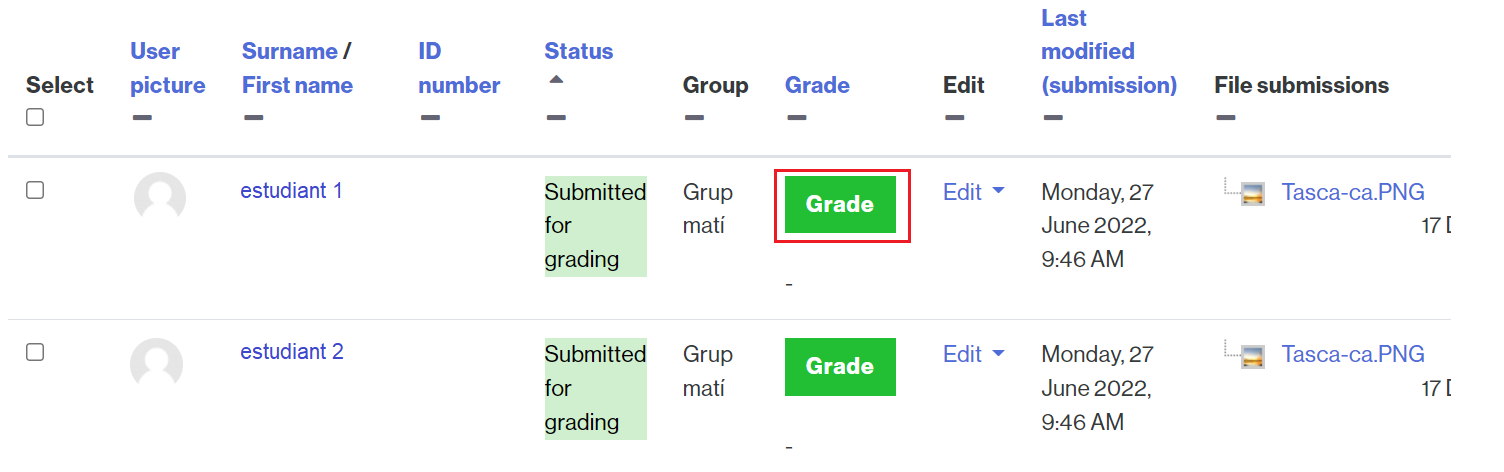Image resolution: width=1504 pixels, height=472 pixels.
Task: Open estudiant 2 user picture avatar
Action: [x=157, y=363]
